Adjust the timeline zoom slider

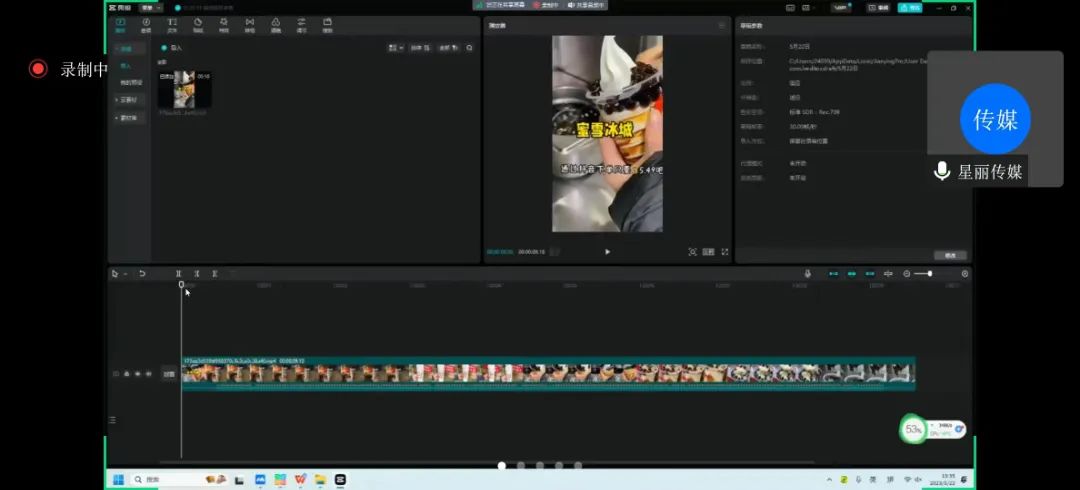[x=930, y=273]
